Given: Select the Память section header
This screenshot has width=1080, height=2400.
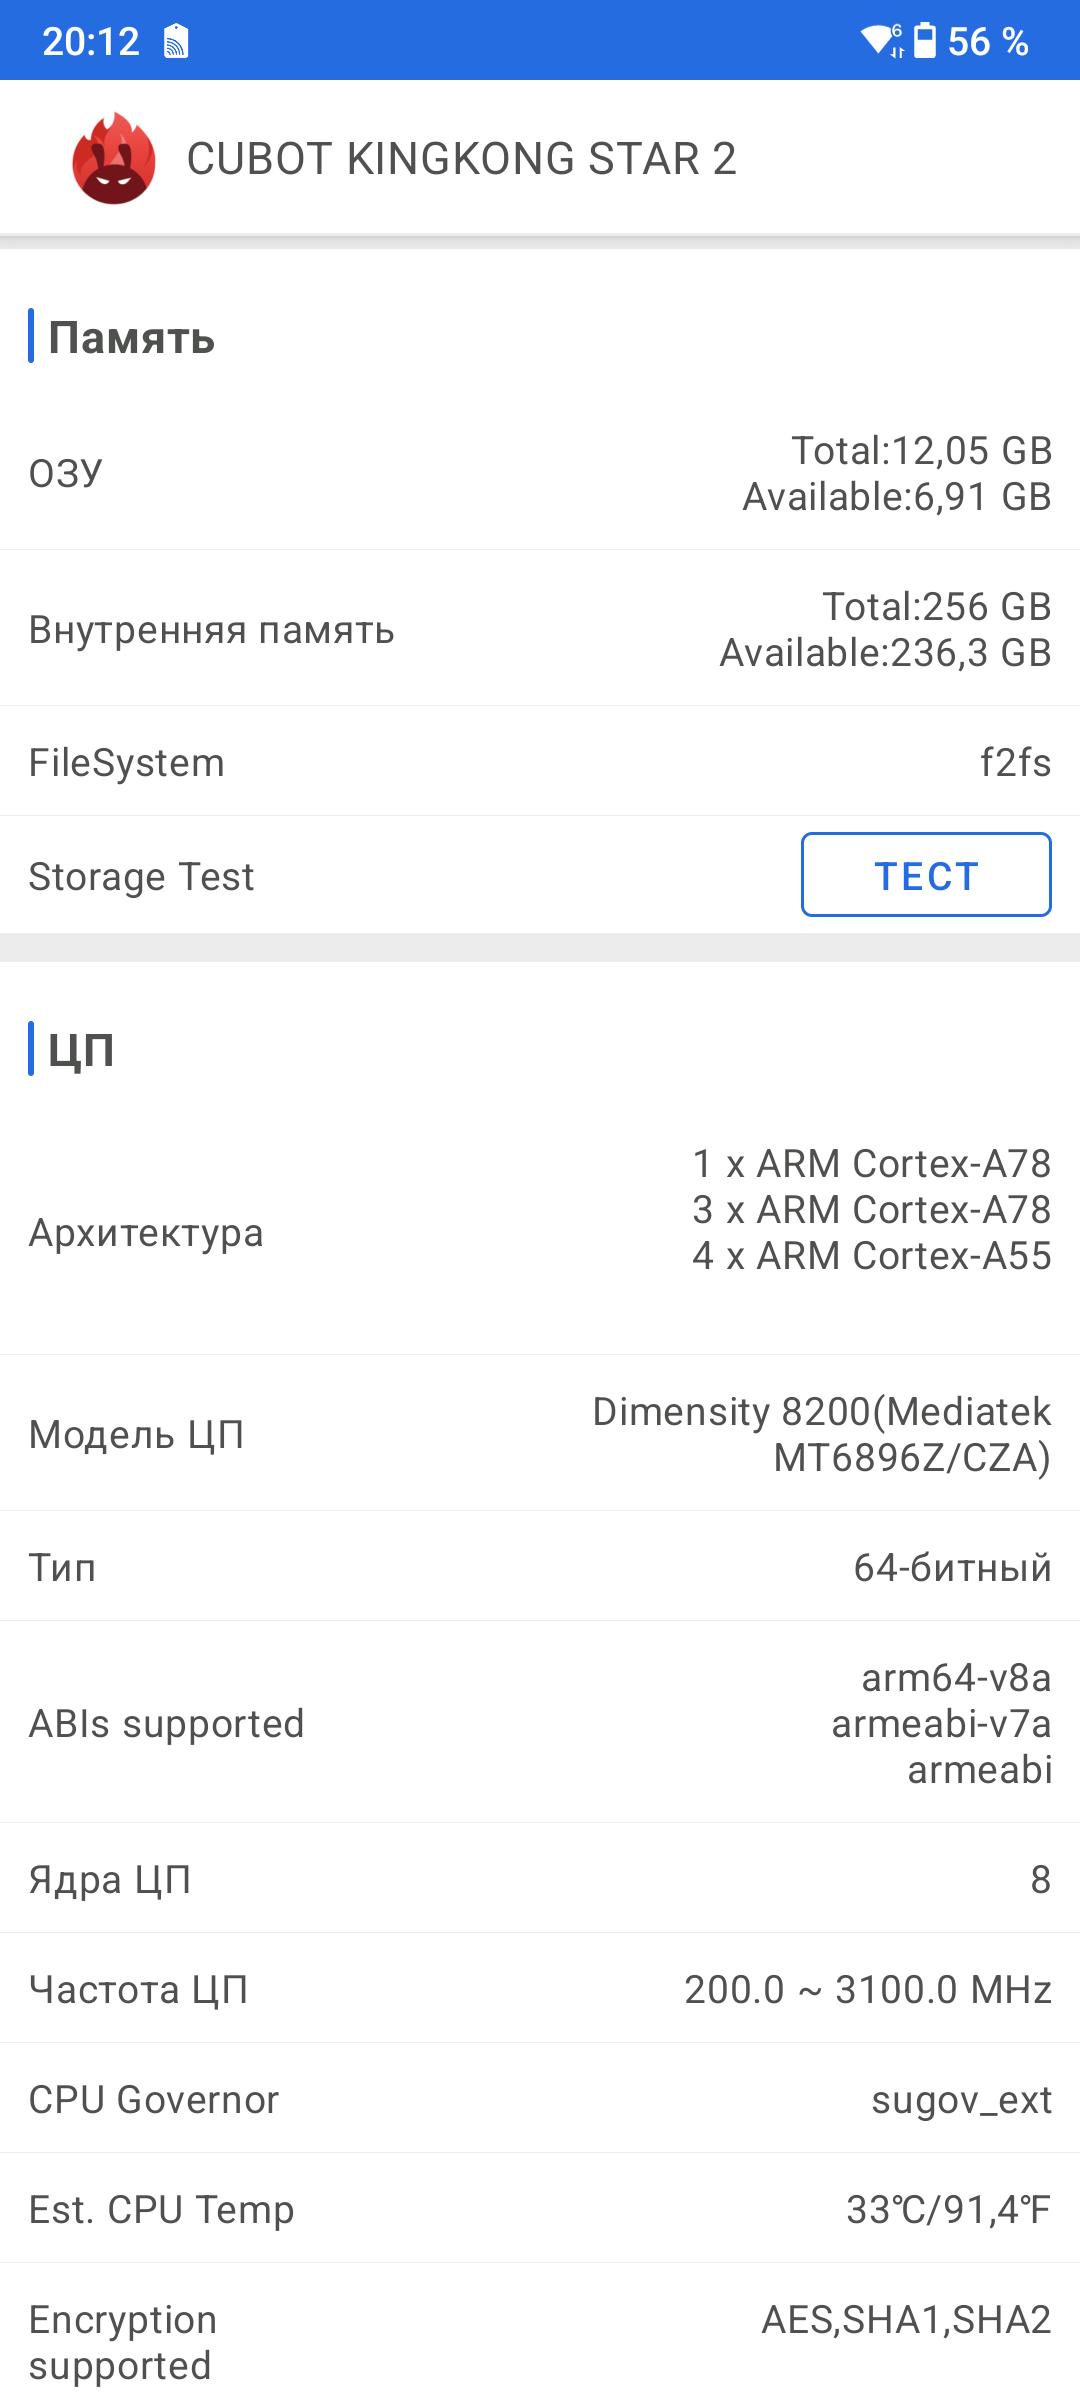Looking at the screenshot, I should click(x=132, y=338).
